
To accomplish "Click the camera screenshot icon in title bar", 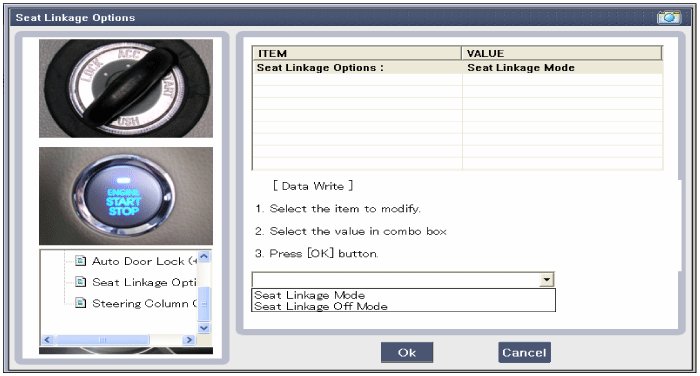I will pos(668,17).
